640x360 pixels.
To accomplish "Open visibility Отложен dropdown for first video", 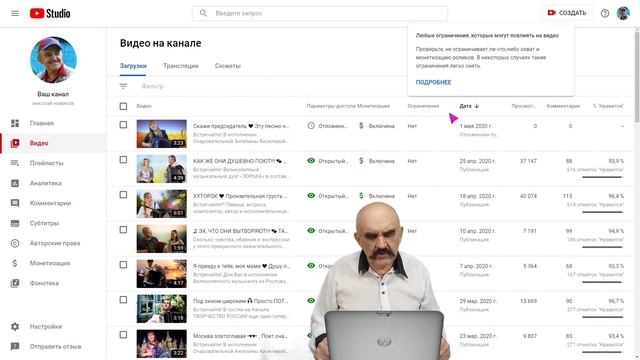I will click(333, 126).
